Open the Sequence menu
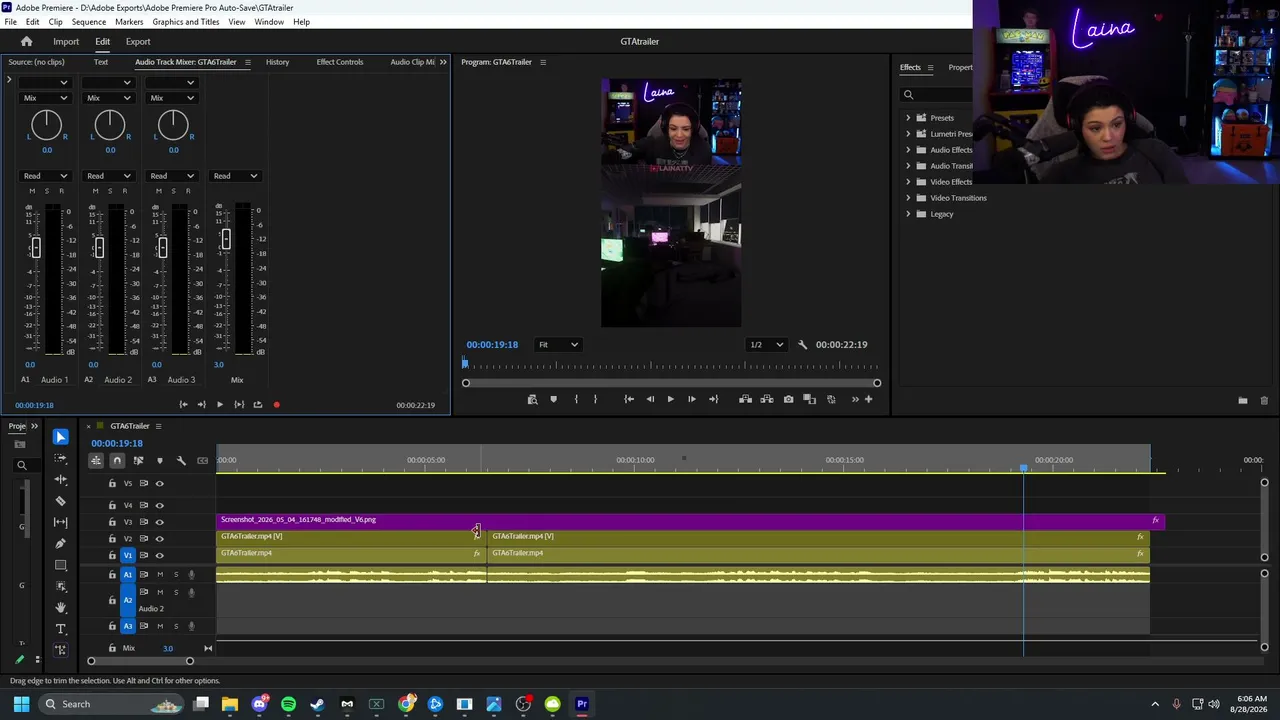The image size is (1280, 720). (x=89, y=22)
